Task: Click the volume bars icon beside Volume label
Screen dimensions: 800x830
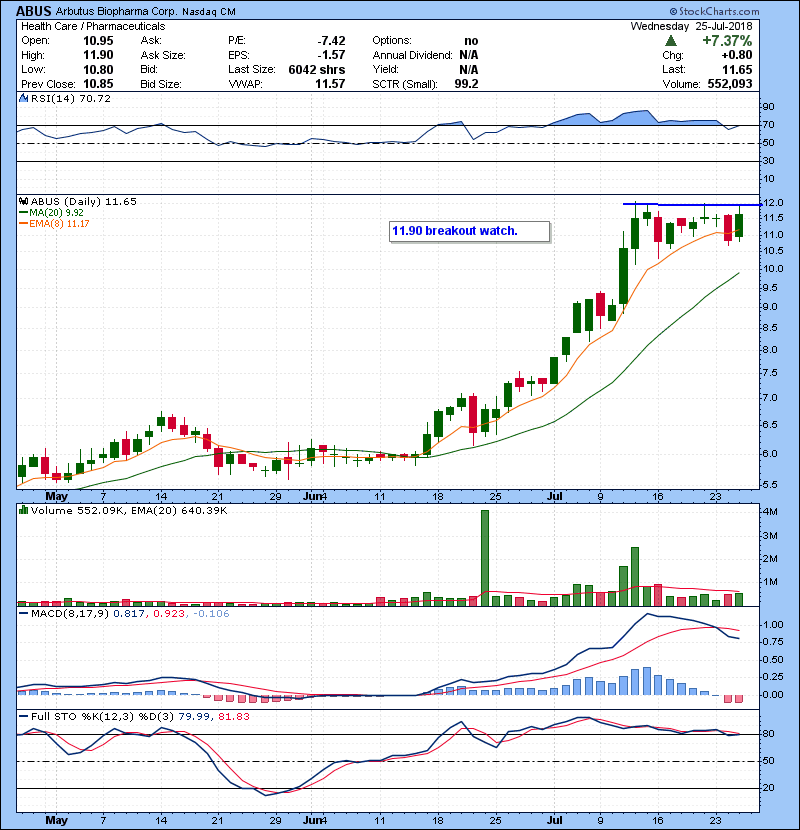Action: tap(23, 510)
